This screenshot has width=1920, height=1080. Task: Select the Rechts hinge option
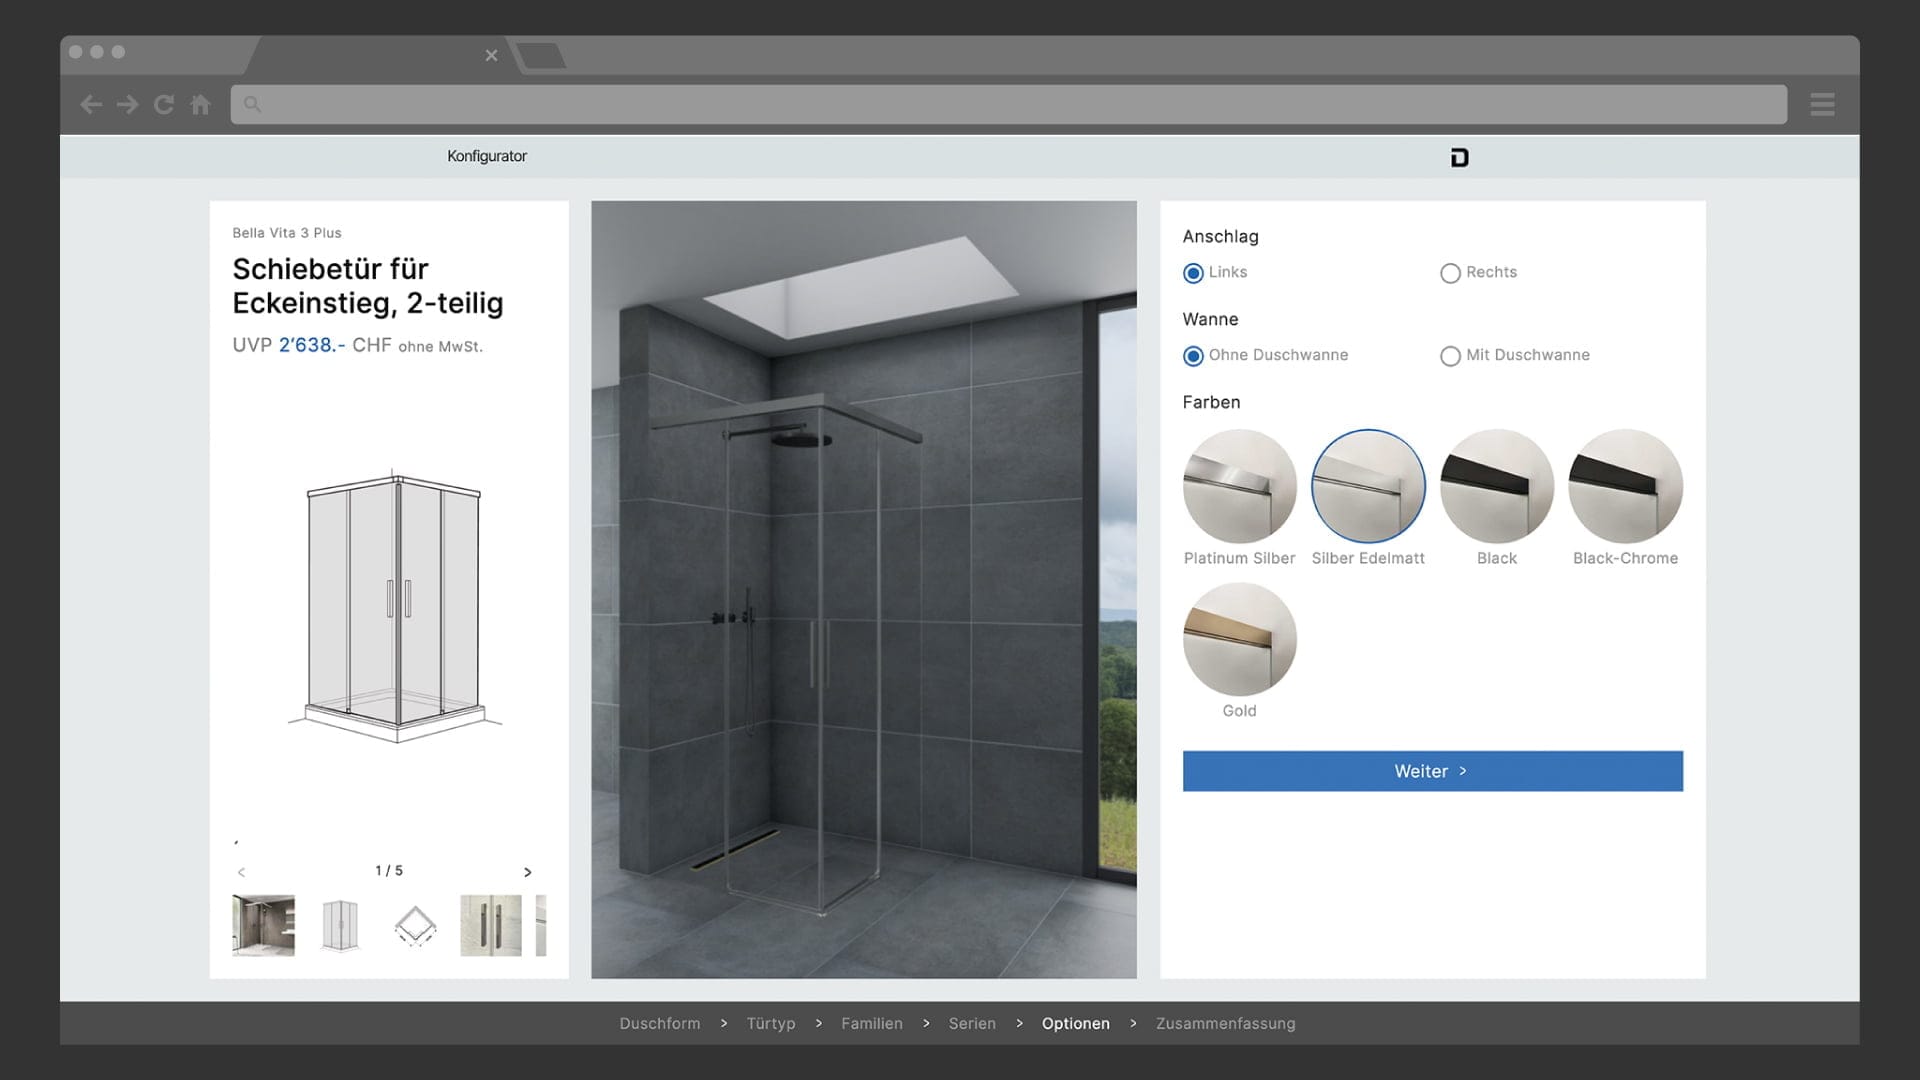(1450, 273)
